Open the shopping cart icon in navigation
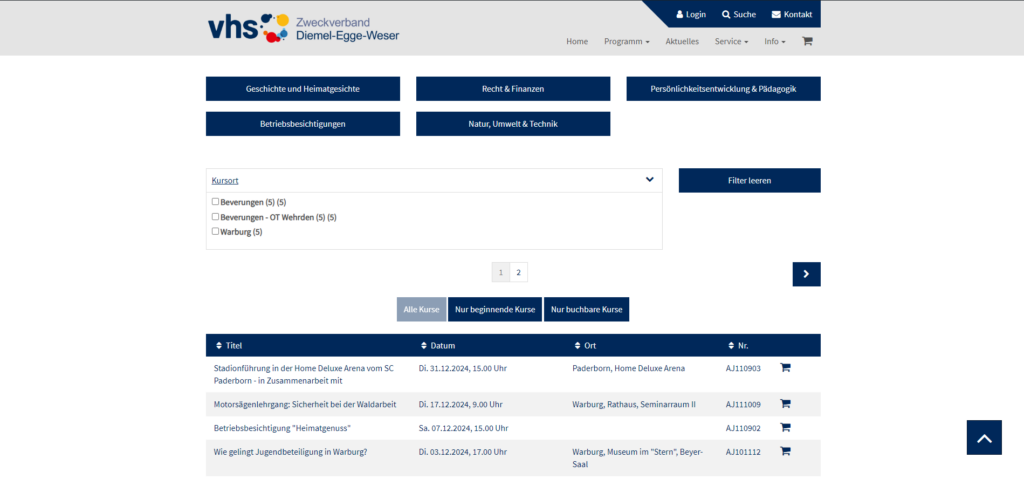Screen dimensions: 1024x479 807,41
